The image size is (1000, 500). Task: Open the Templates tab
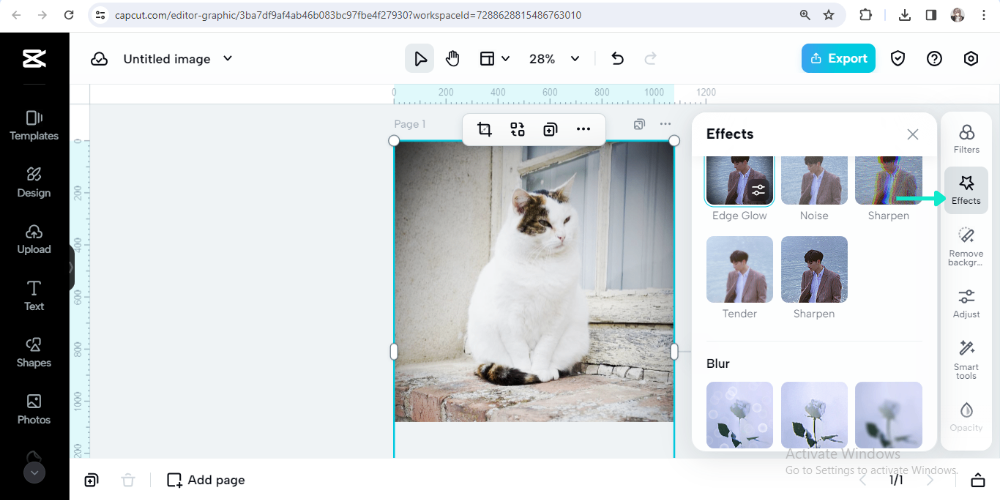[34, 124]
